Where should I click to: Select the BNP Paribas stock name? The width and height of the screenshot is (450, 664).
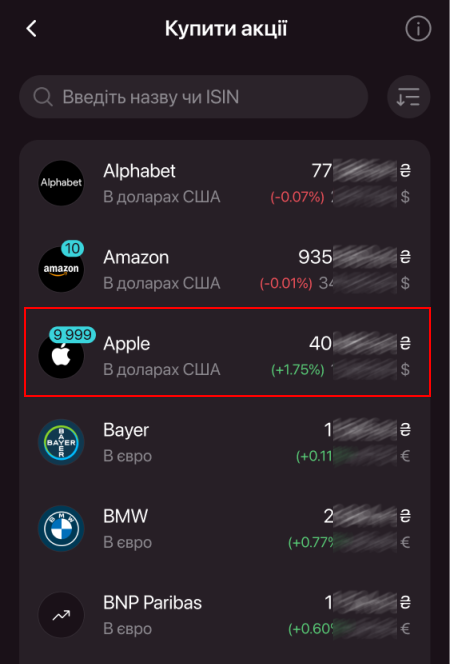tap(152, 603)
